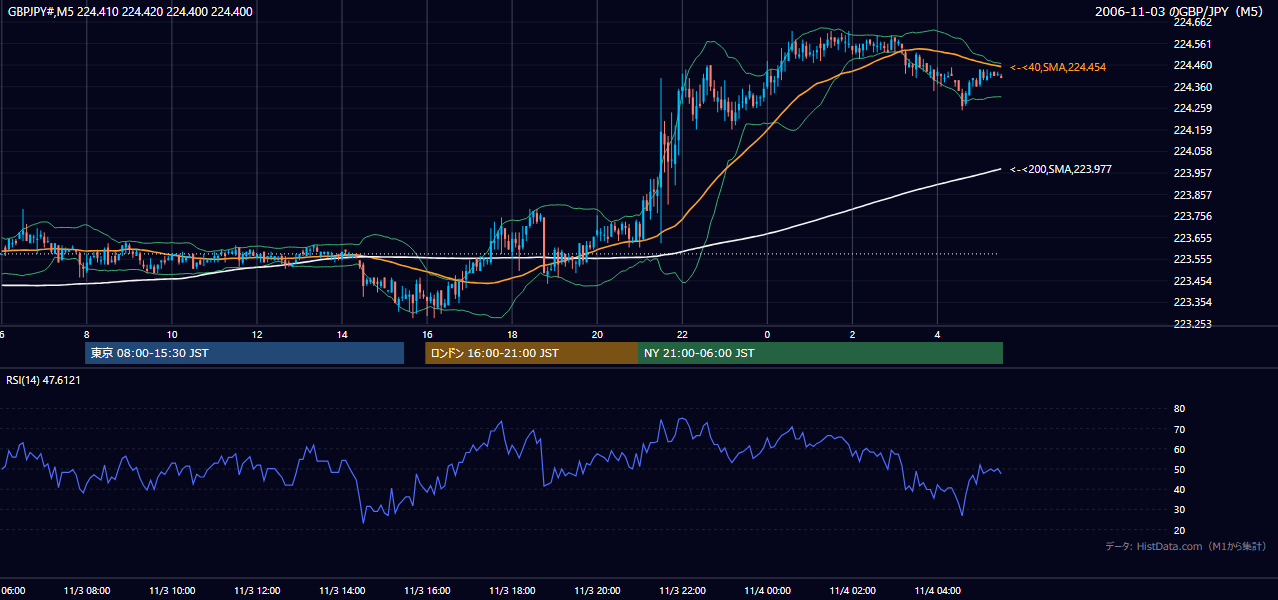Click the 11/3 12:00 time axis label
Screen dimensions: 1278x600
click(257, 591)
